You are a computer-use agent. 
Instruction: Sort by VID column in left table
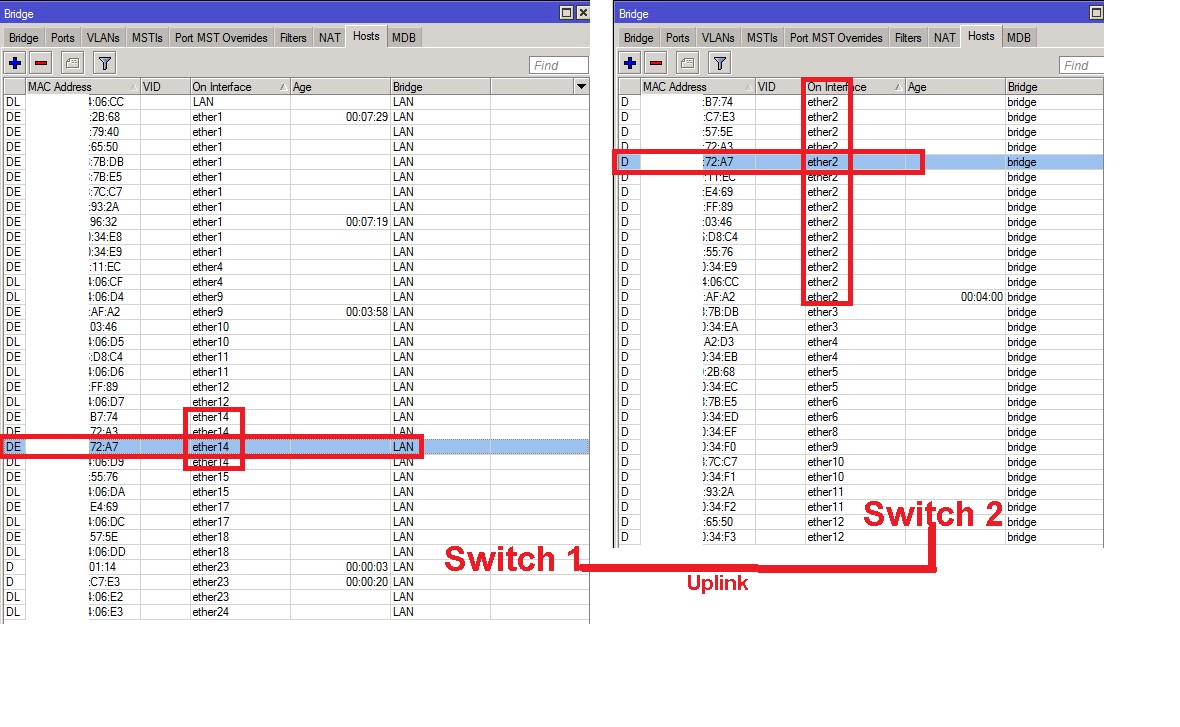point(165,87)
